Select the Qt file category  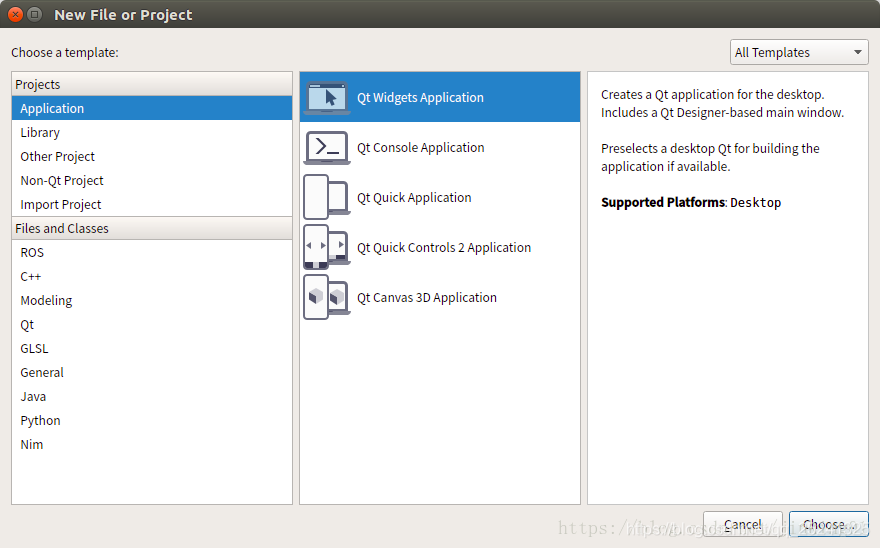pyautogui.click(x=152, y=325)
